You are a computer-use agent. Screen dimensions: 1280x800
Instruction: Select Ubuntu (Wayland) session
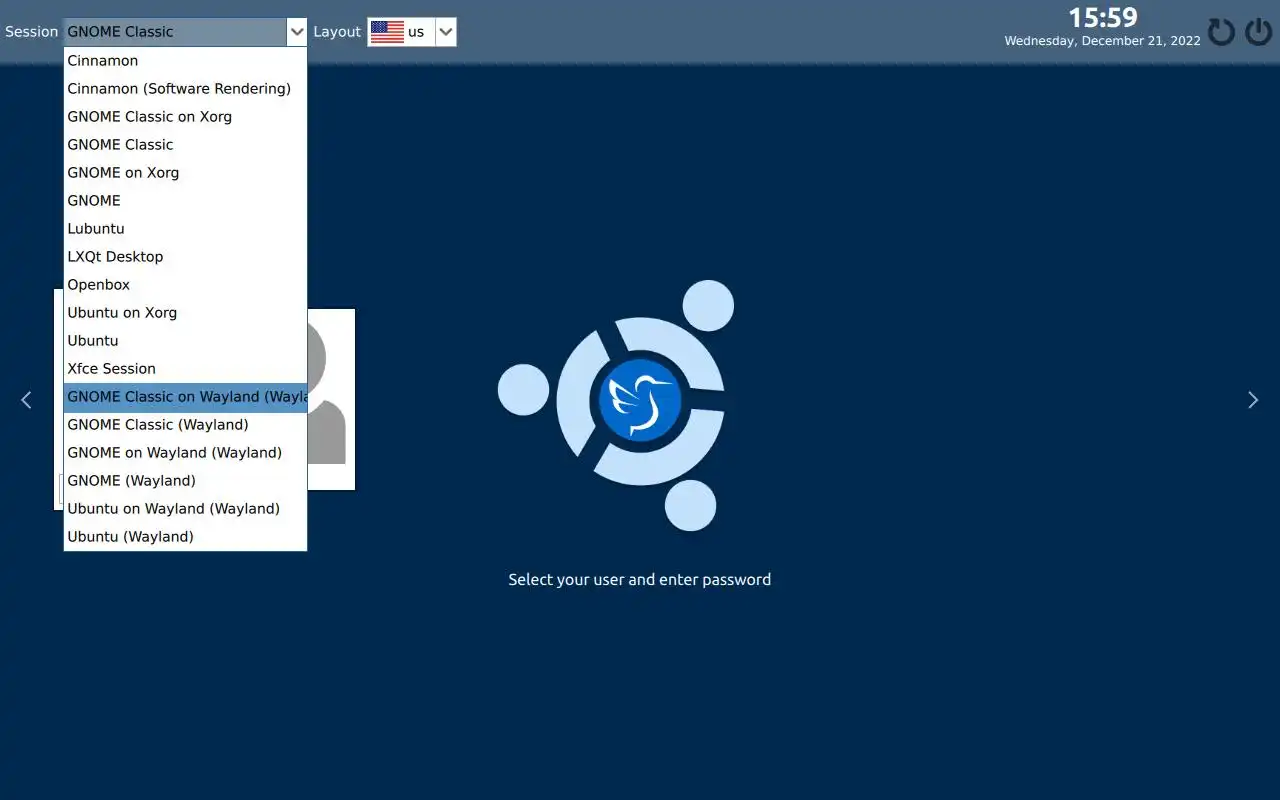coord(185,537)
